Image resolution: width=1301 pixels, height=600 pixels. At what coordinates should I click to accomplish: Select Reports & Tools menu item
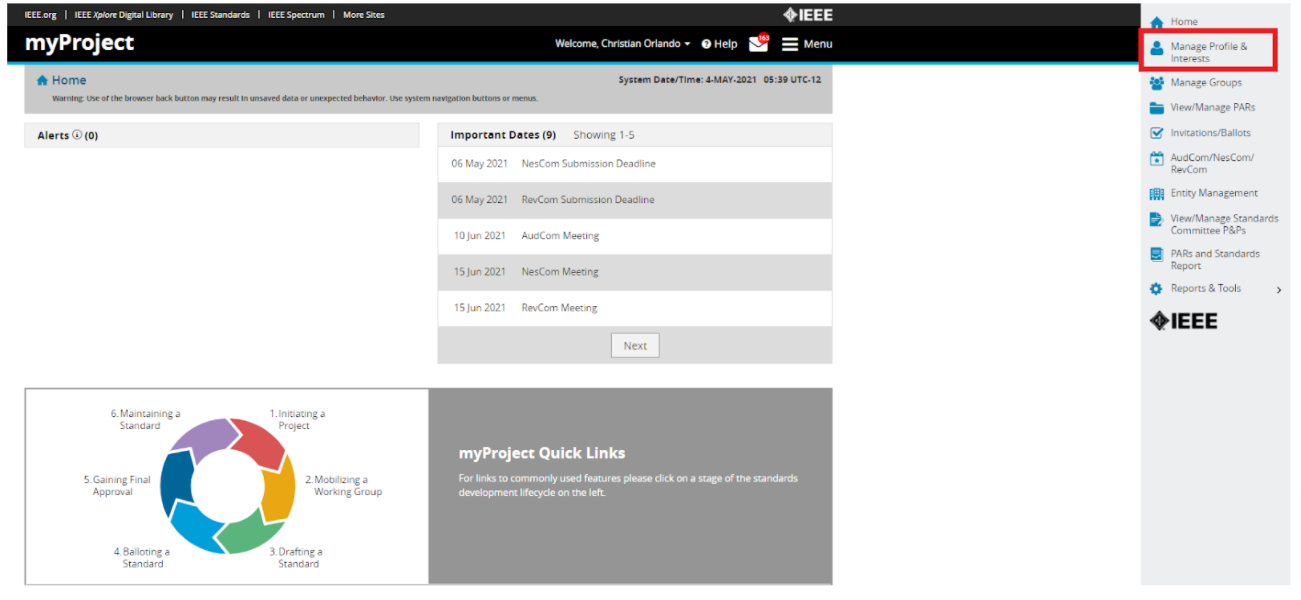[1206, 289]
